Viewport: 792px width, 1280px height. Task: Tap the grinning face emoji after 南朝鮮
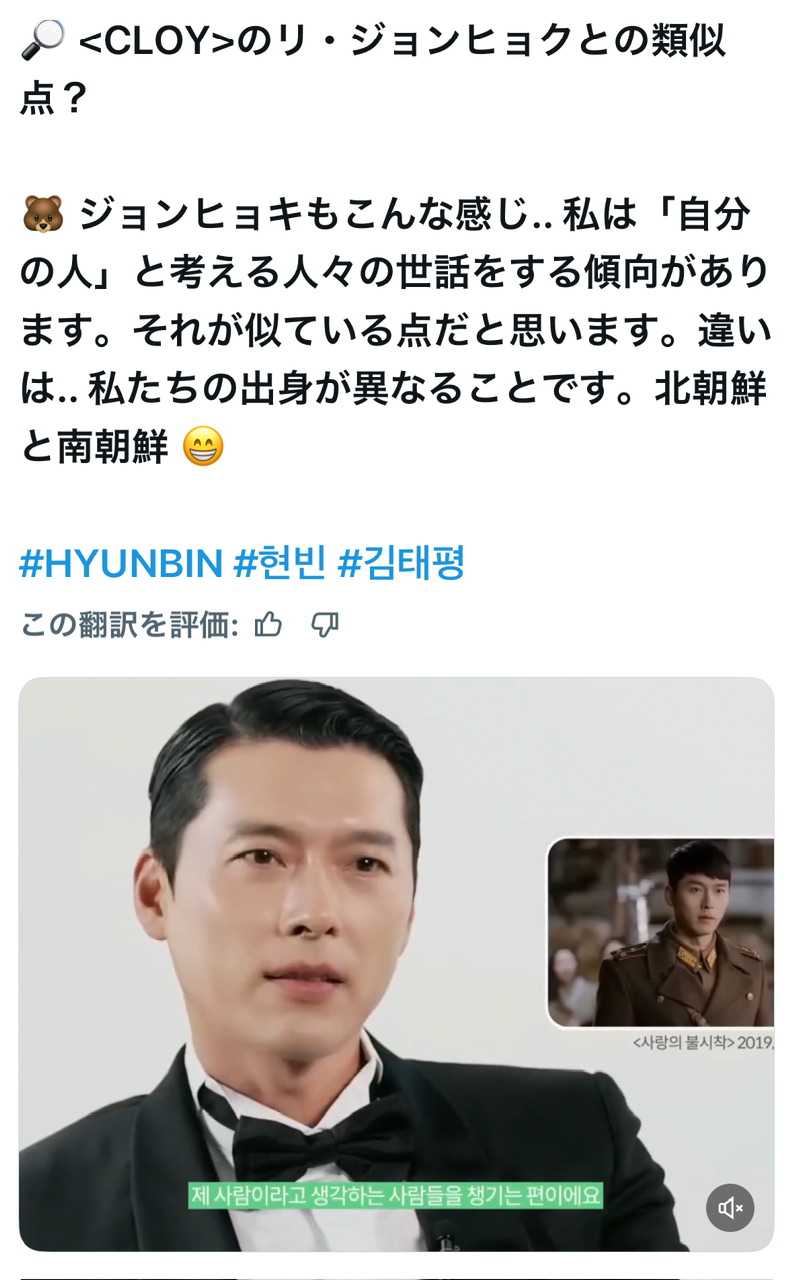[204, 449]
